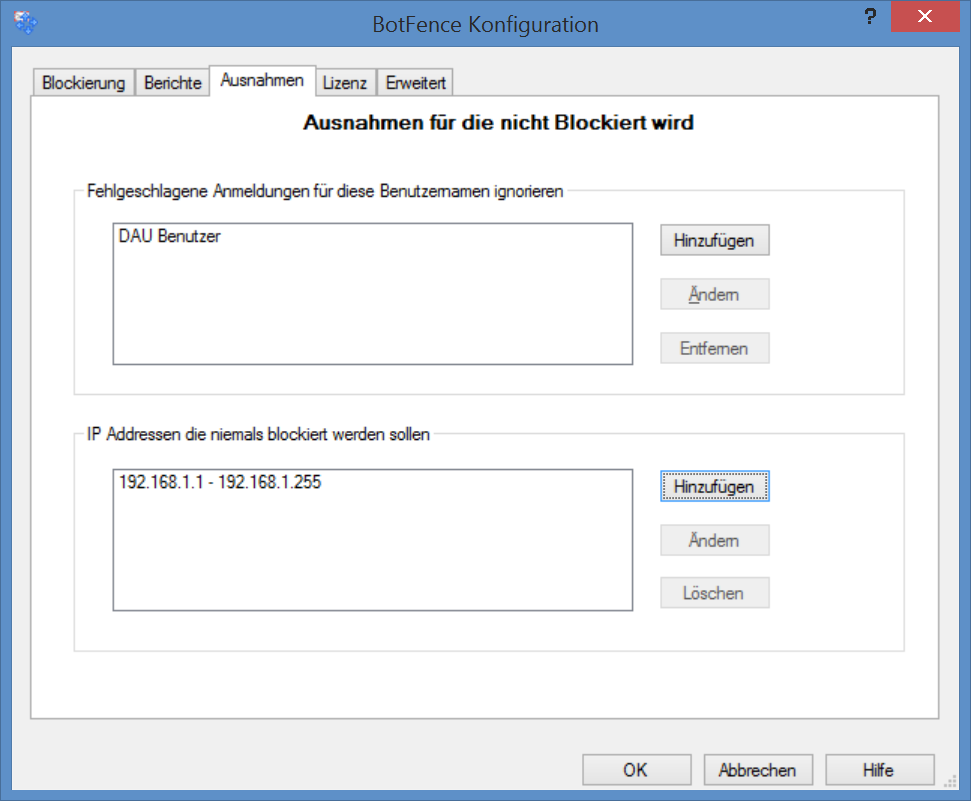Open the Berichte tab
971x801 pixels.
(173, 82)
